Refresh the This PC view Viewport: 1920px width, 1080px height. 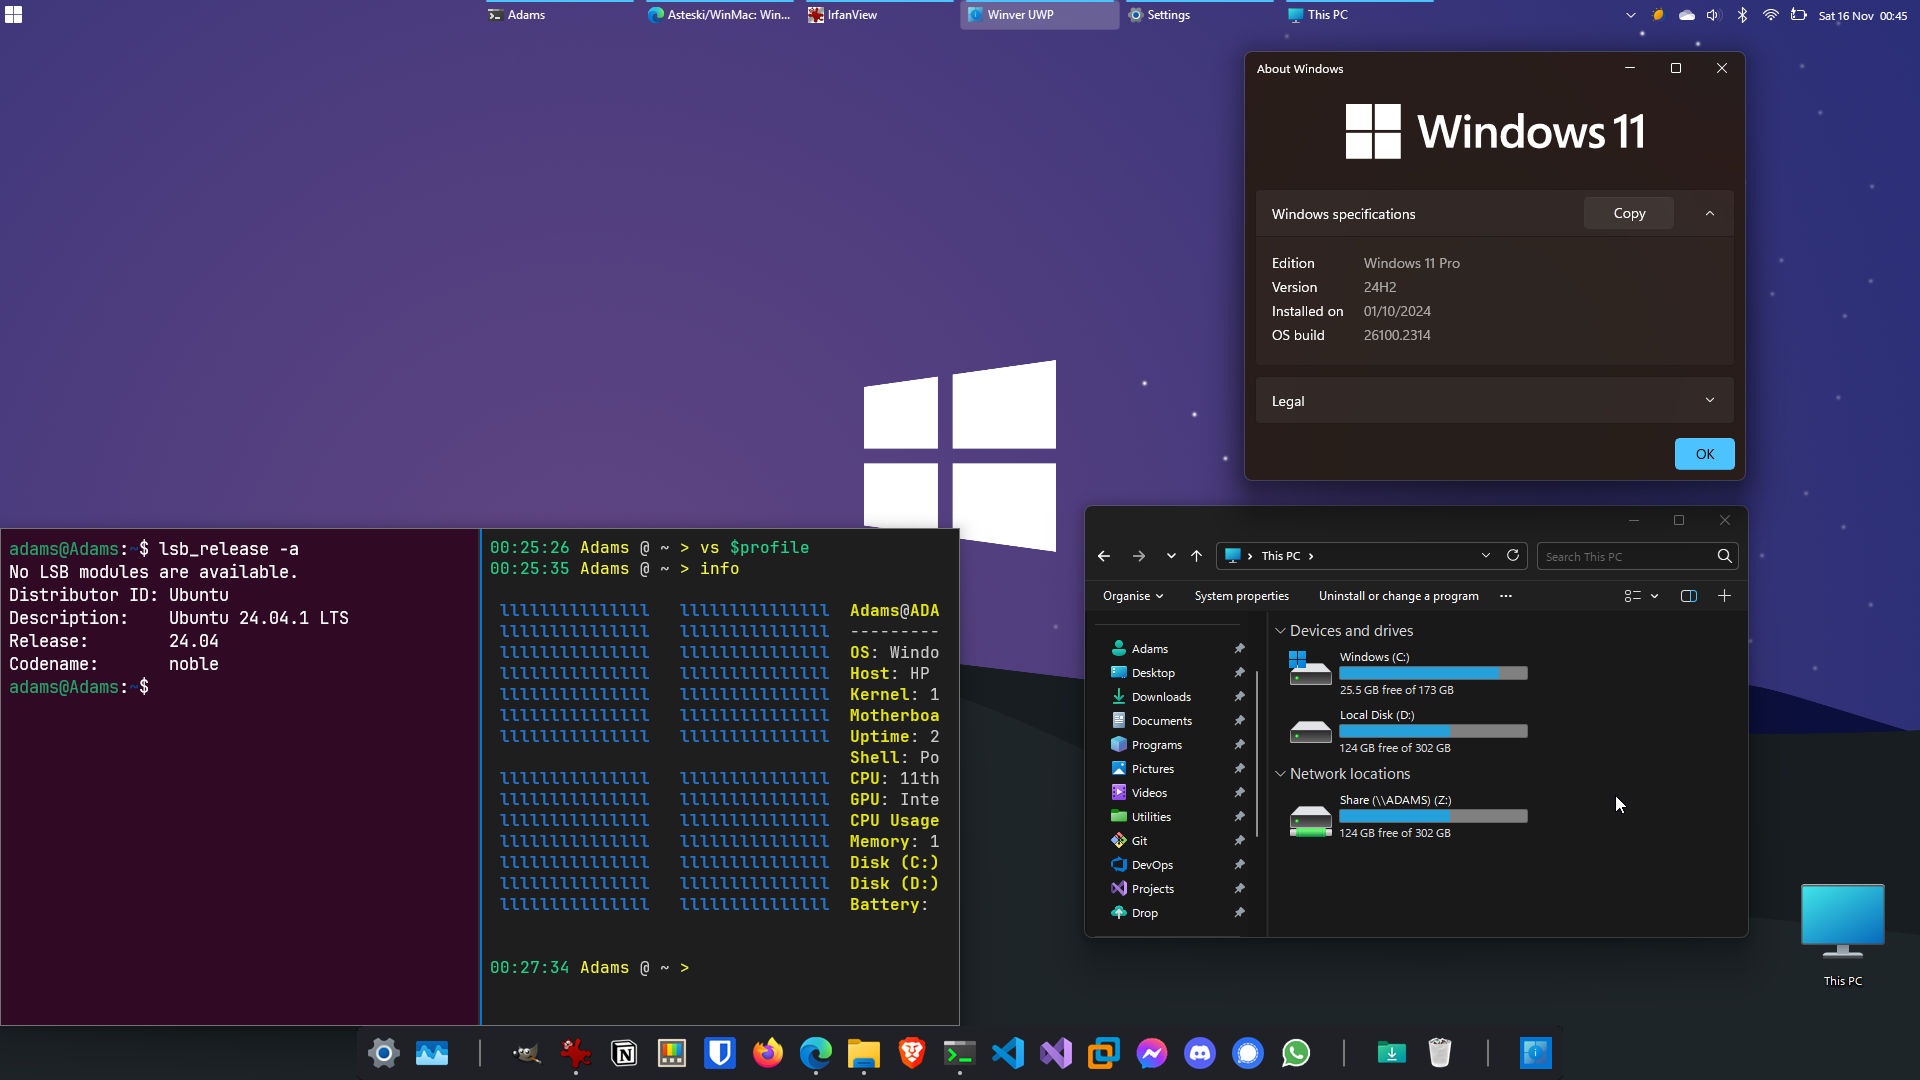coord(1513,556)
